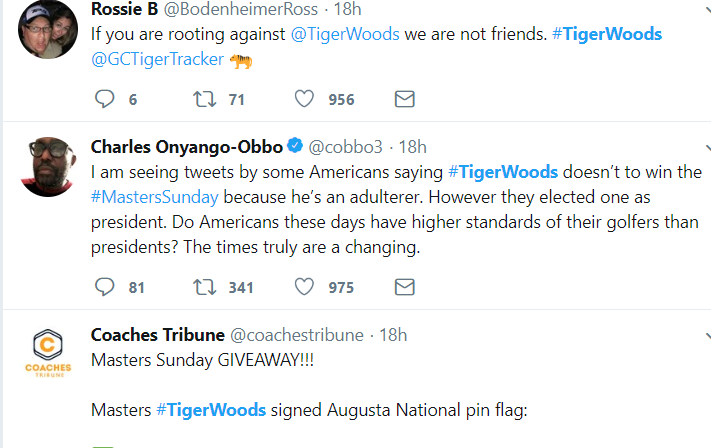
Task: Open the 18h timestamp on Coaches Tribune tweet
Action: coord(392,334)
